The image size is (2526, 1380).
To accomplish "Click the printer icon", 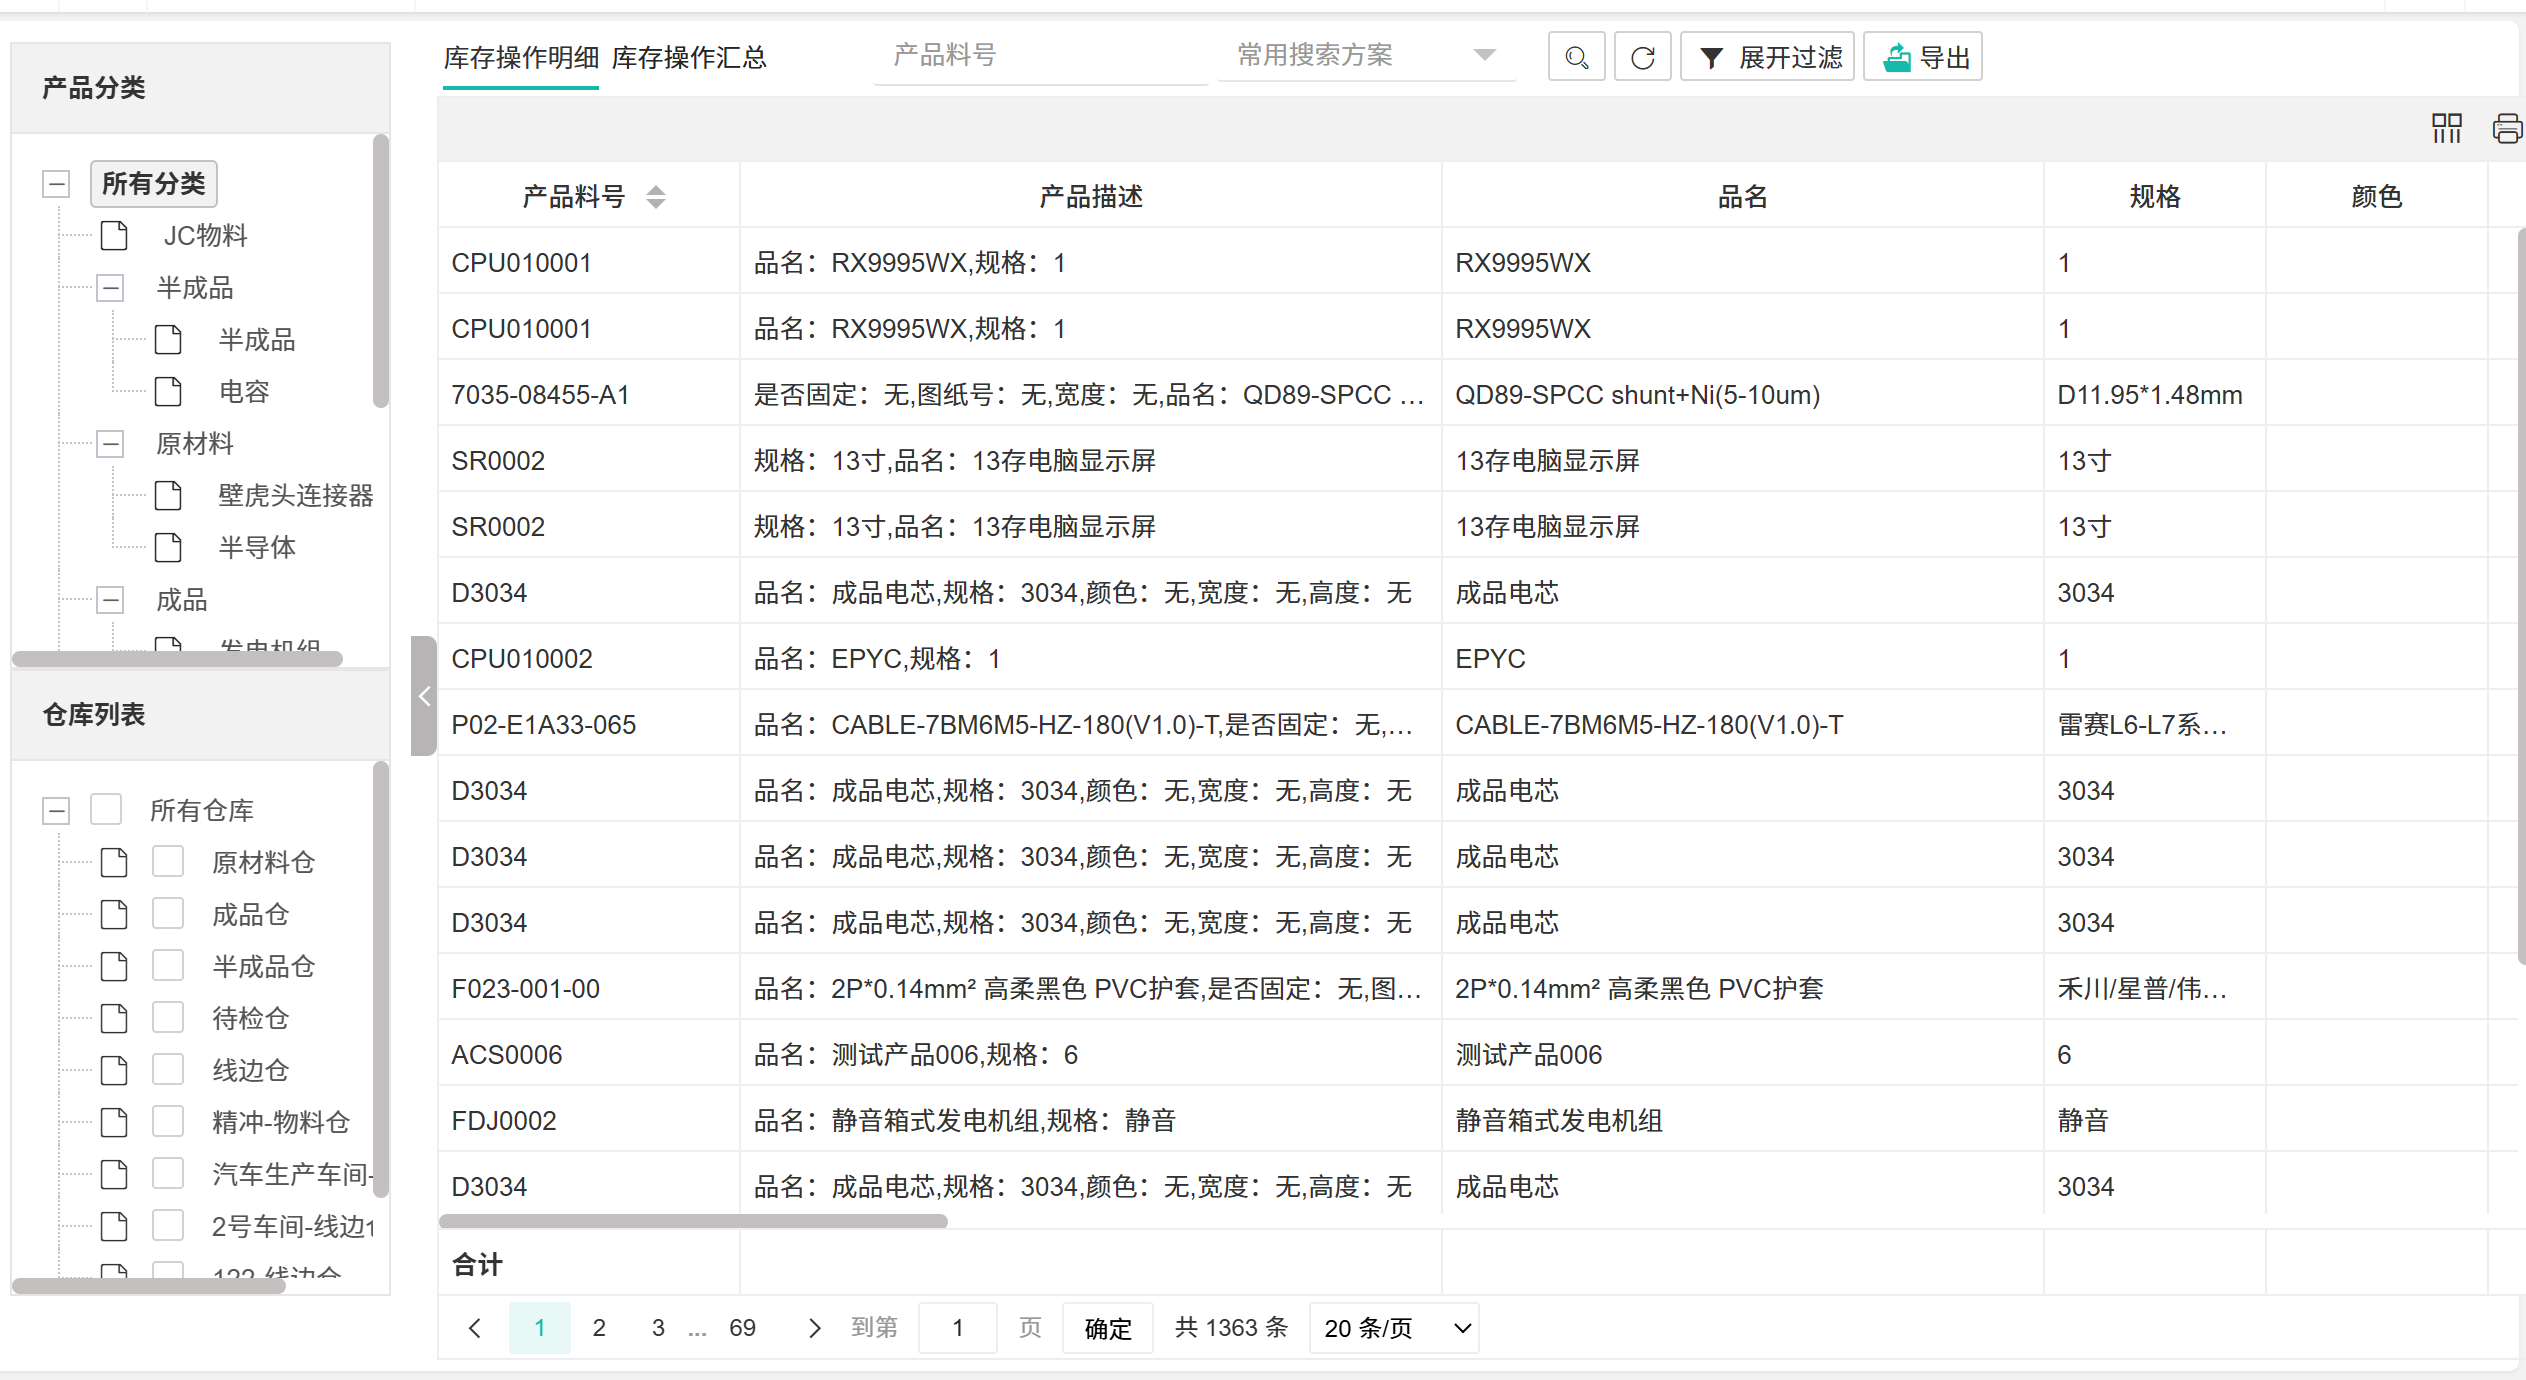I will [2506, 128].
